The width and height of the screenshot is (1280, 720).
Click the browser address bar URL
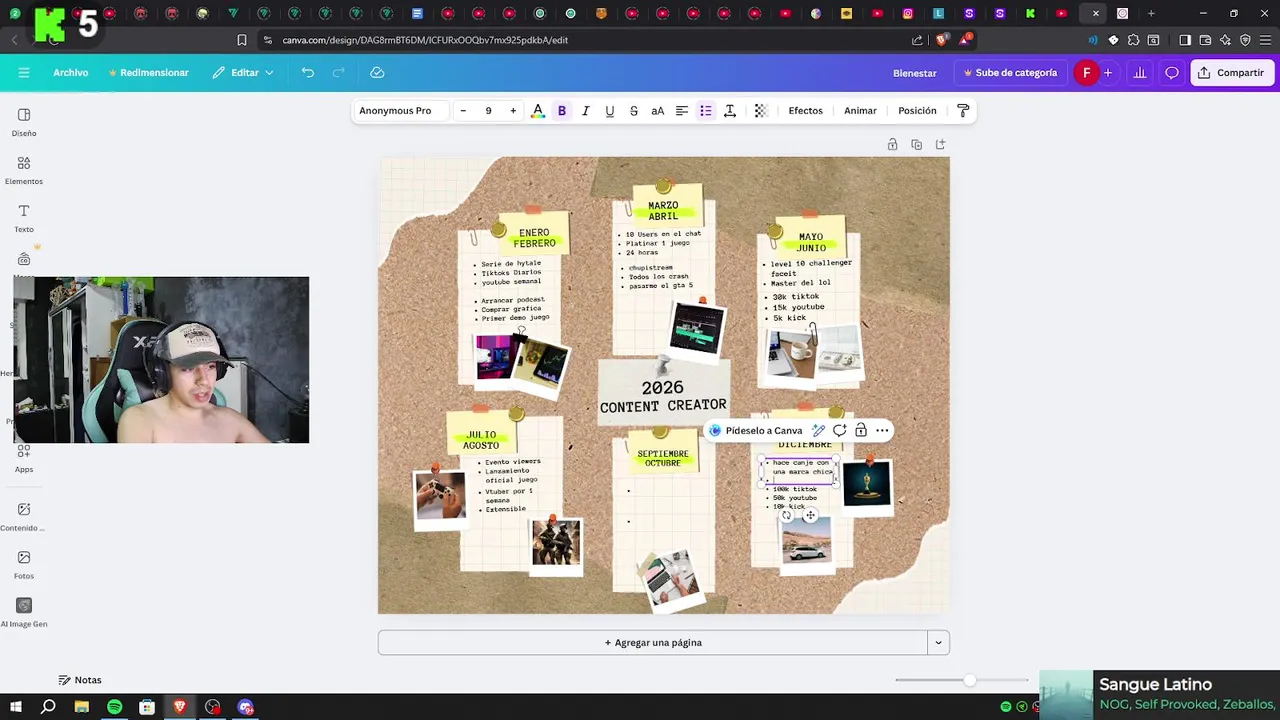click(x=425, y=40)
